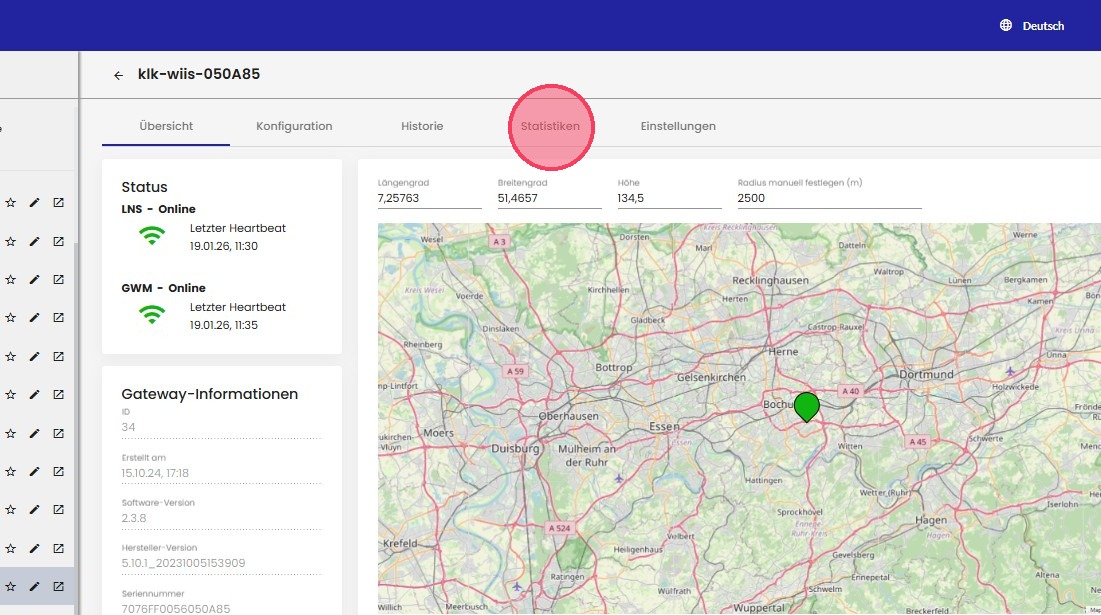1101x615 pixels.
Task: Click the pencil edit icon in the highlighted row
Action: [34, 586]
